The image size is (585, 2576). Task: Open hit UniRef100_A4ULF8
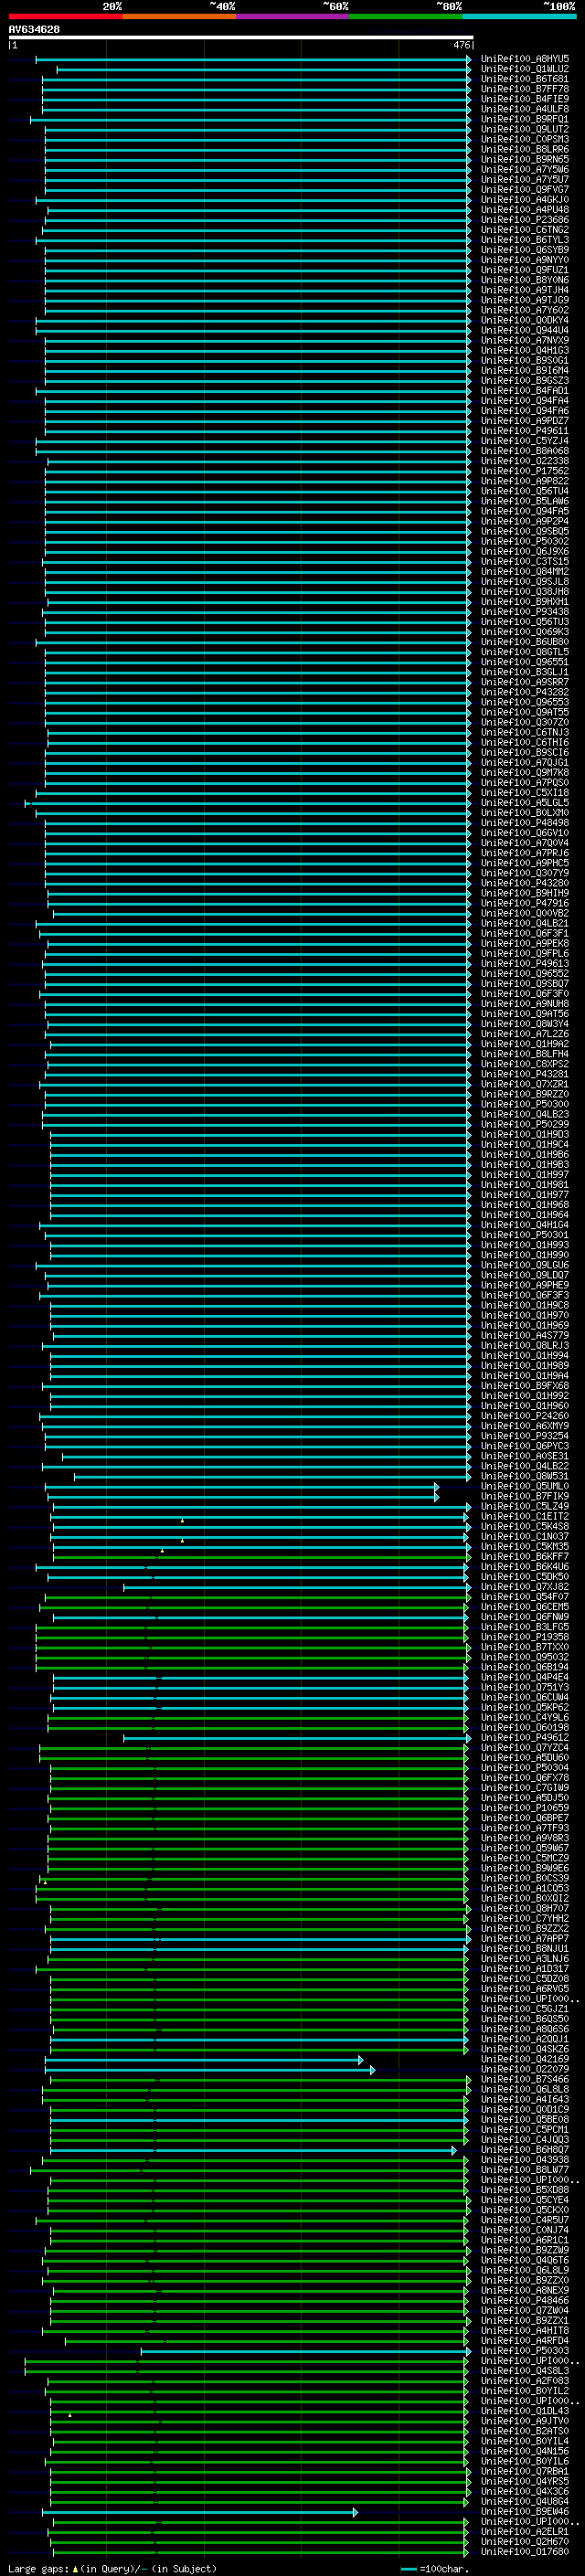(525, 109)
